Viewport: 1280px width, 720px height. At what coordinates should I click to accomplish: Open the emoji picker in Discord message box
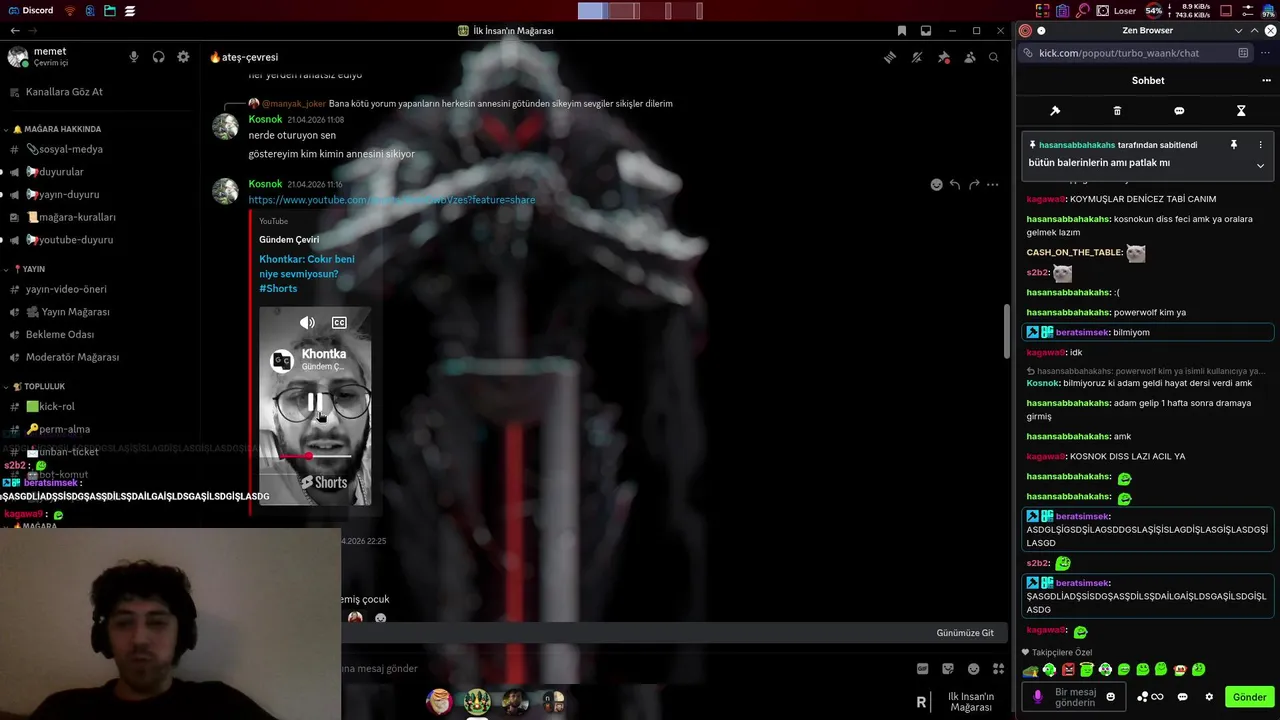pyautogui.click(x=973, y=669)
